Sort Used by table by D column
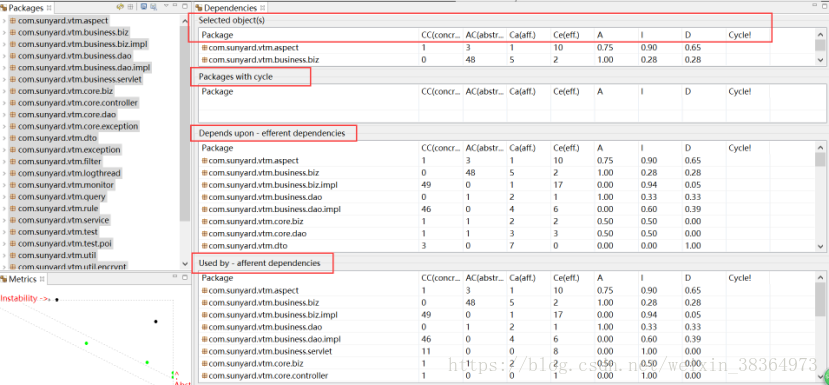 pyautogui.click(x=704, y=278)
